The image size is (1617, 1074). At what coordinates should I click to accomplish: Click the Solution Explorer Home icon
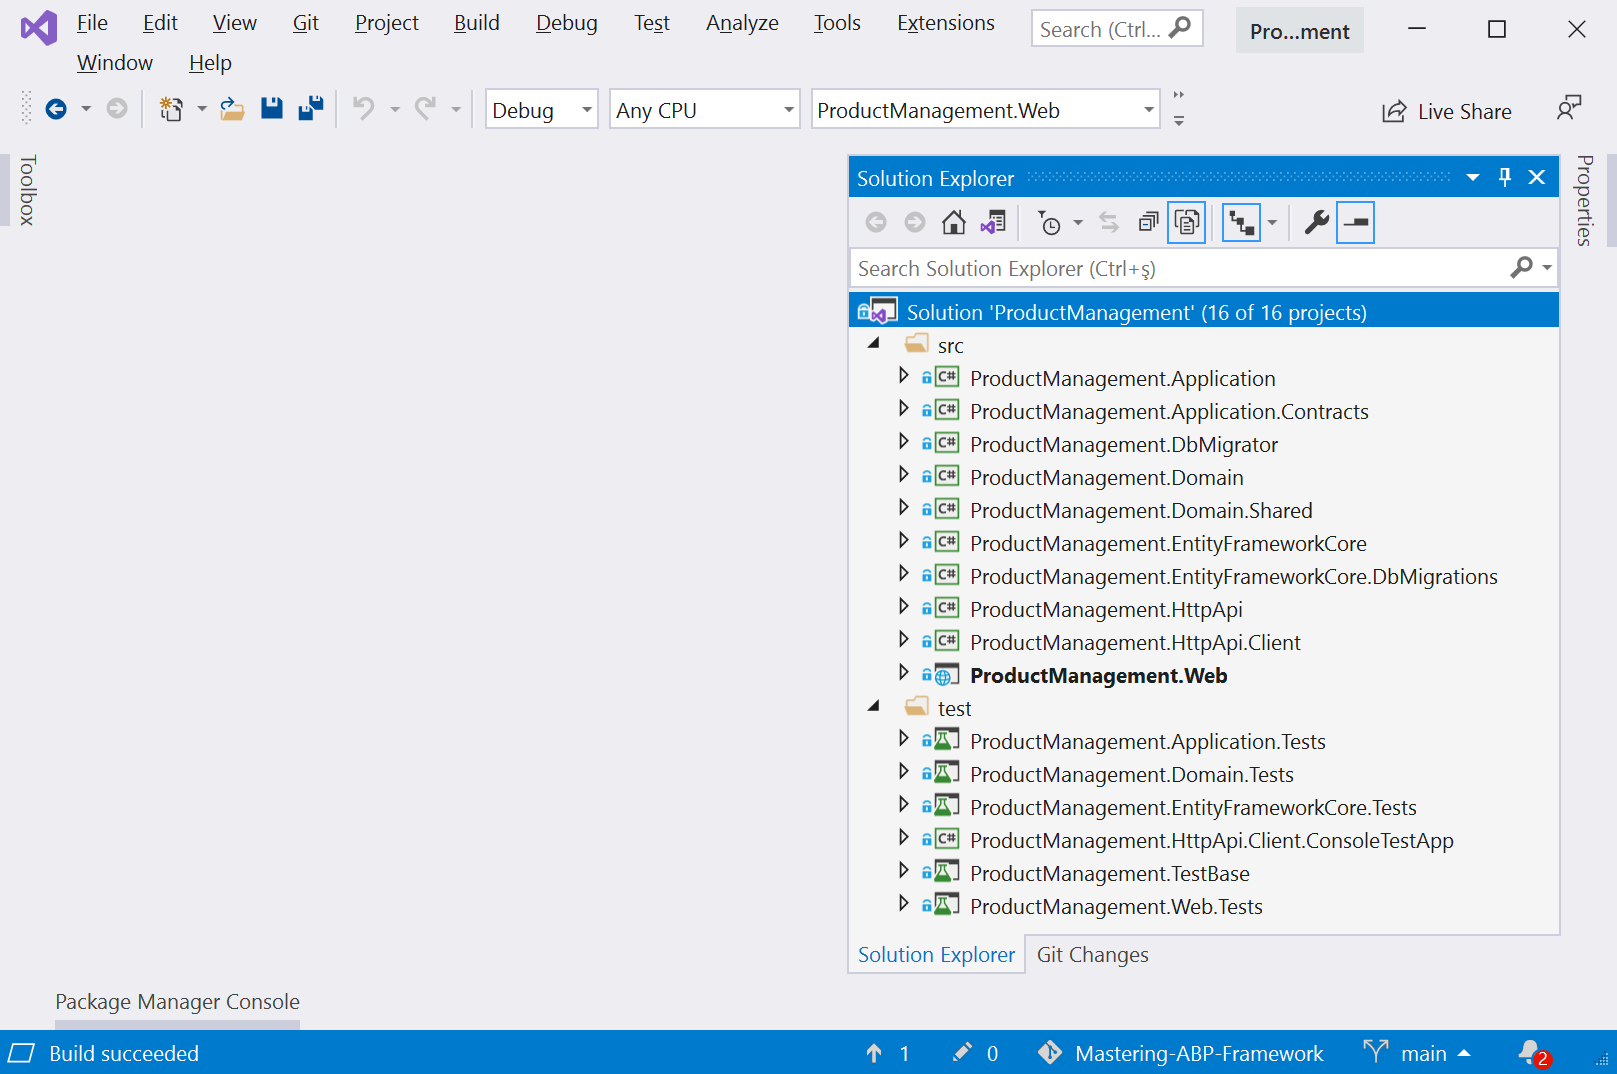tap(954, 222)
